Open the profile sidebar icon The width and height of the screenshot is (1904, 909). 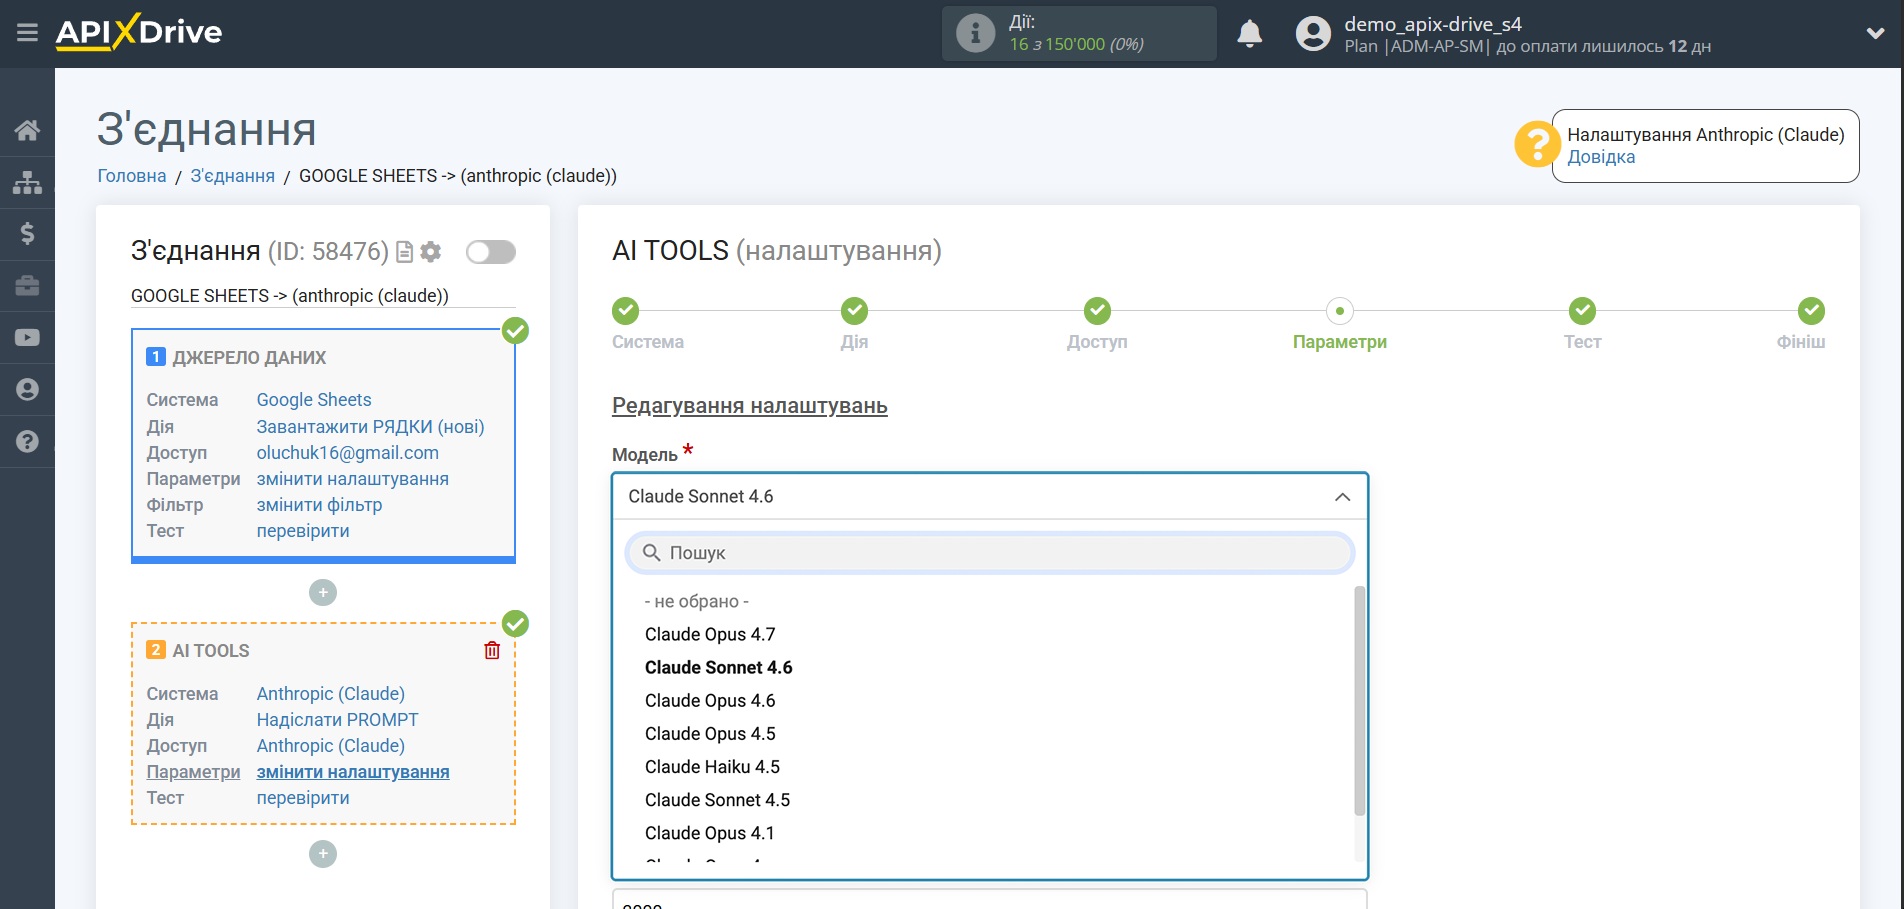click(27, 389)
